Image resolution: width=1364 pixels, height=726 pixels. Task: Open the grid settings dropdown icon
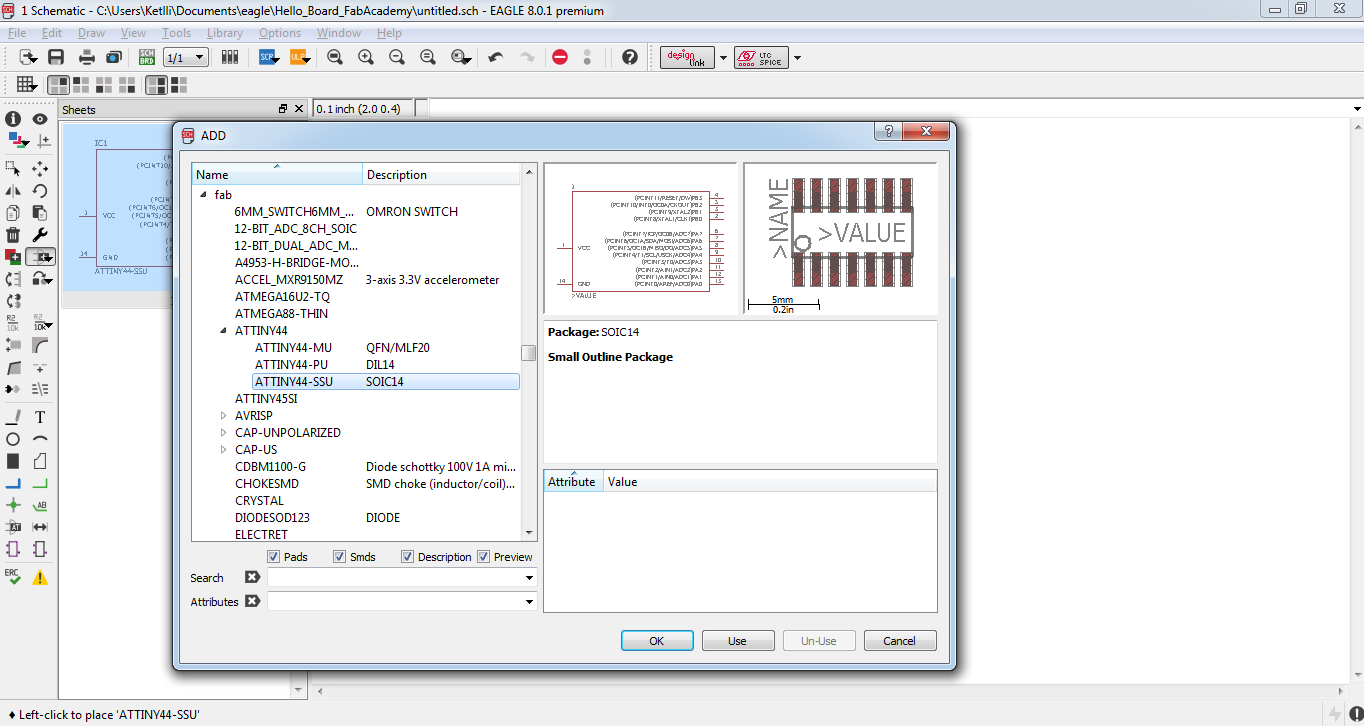click(27, 85)
